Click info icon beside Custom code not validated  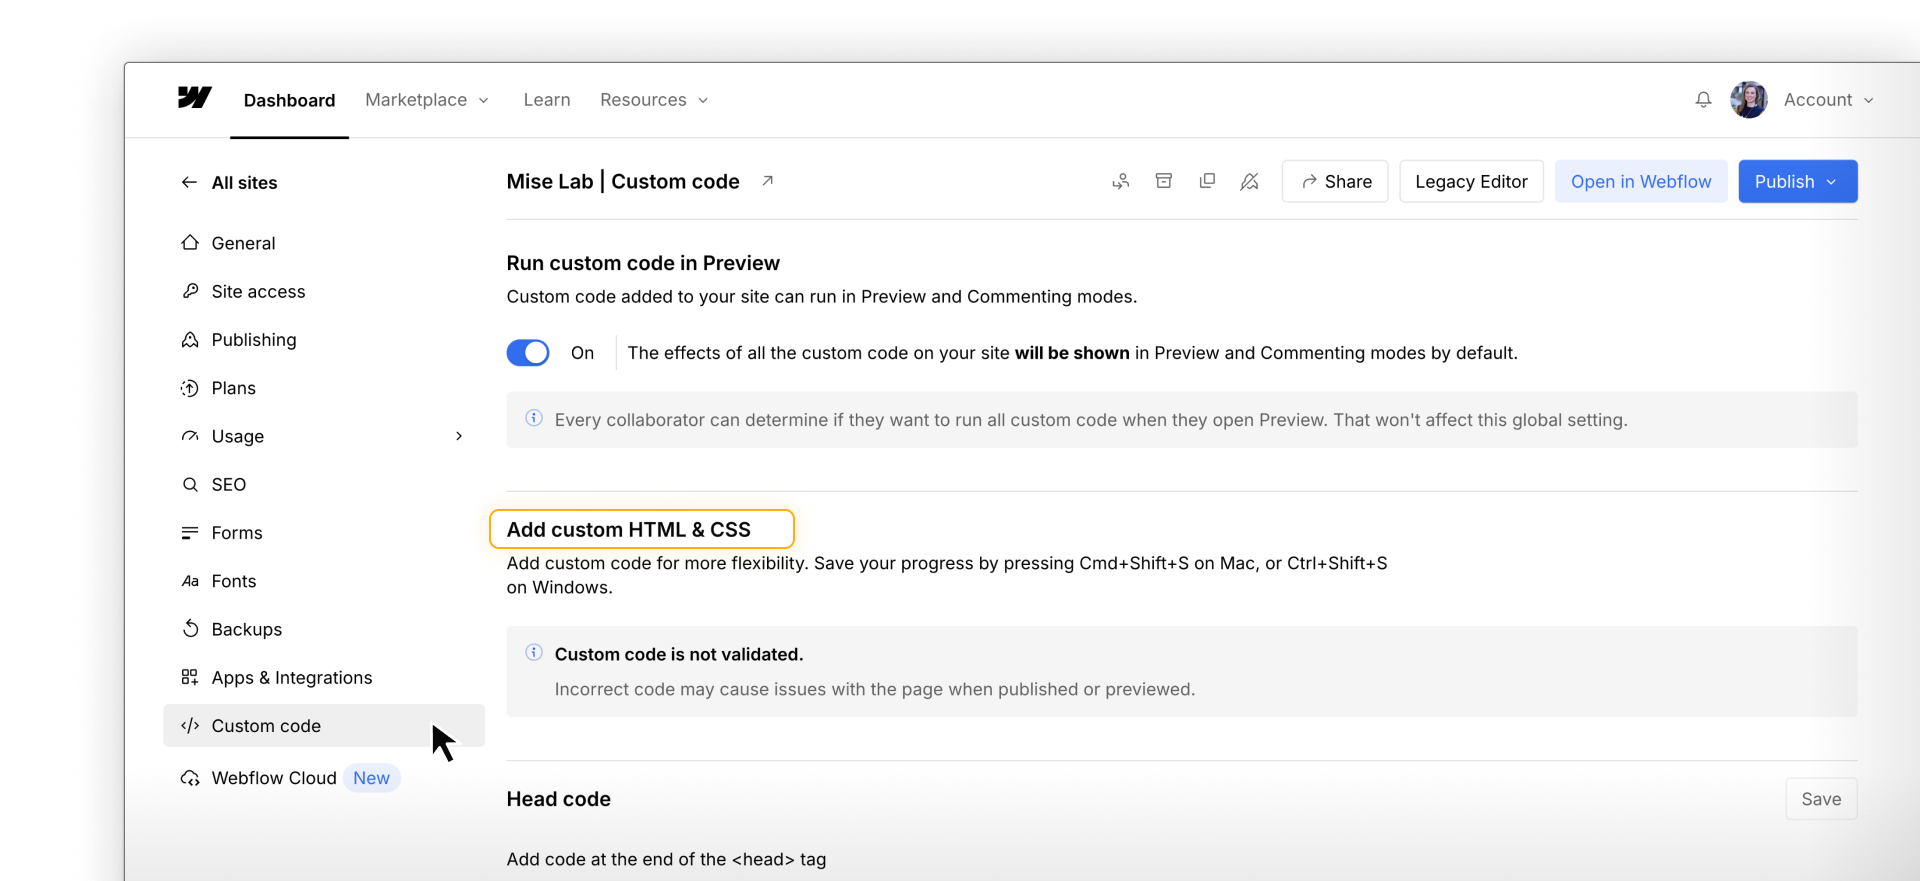tap(534, 653)
